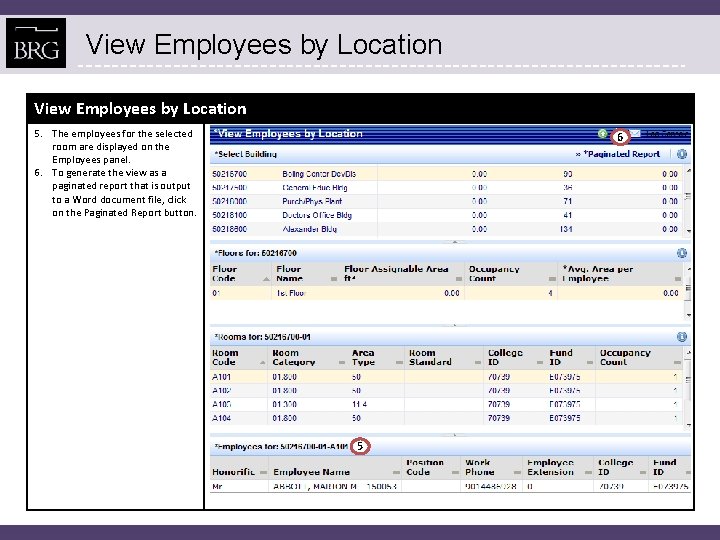The width and height of the screenshot is (720, 540).
Task: Select building 50218100 Doctors Office Bldg
Action: tap(447, 215)
